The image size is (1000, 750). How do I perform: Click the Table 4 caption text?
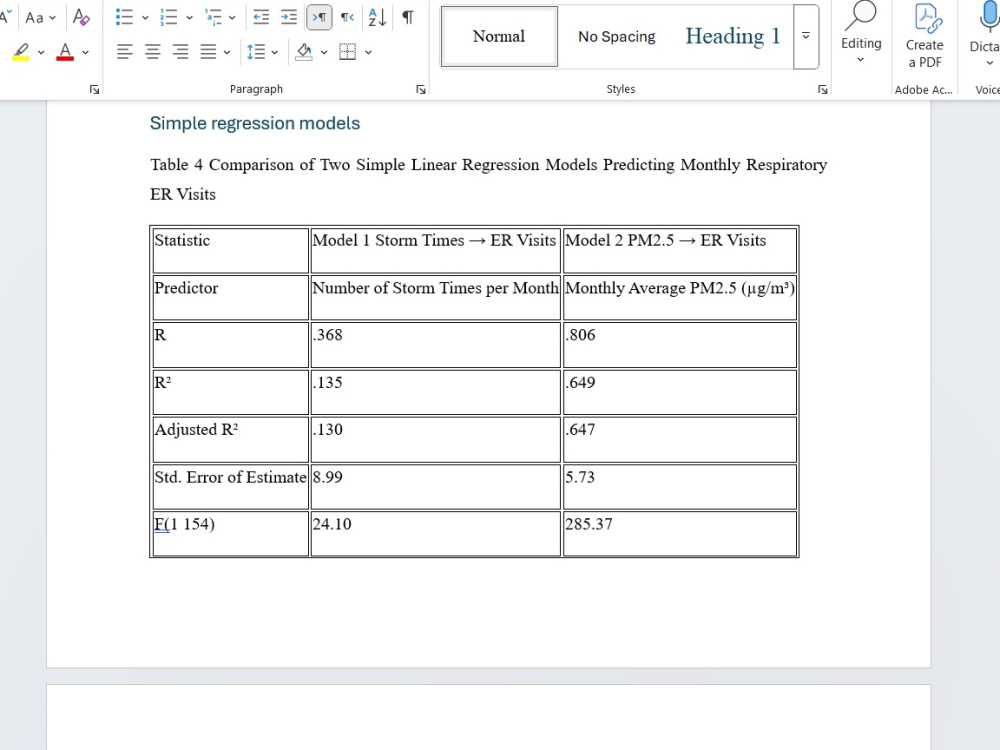489,179
